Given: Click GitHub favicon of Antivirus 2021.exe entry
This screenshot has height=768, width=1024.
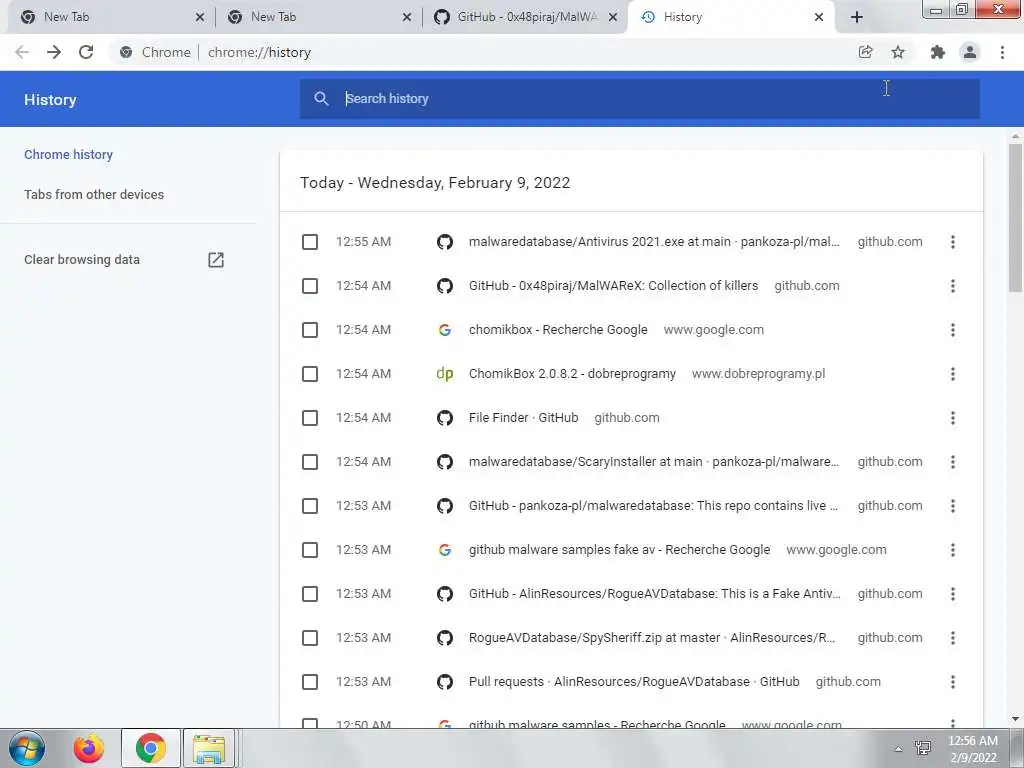Looking at the screenshot, I should point(445,242).
